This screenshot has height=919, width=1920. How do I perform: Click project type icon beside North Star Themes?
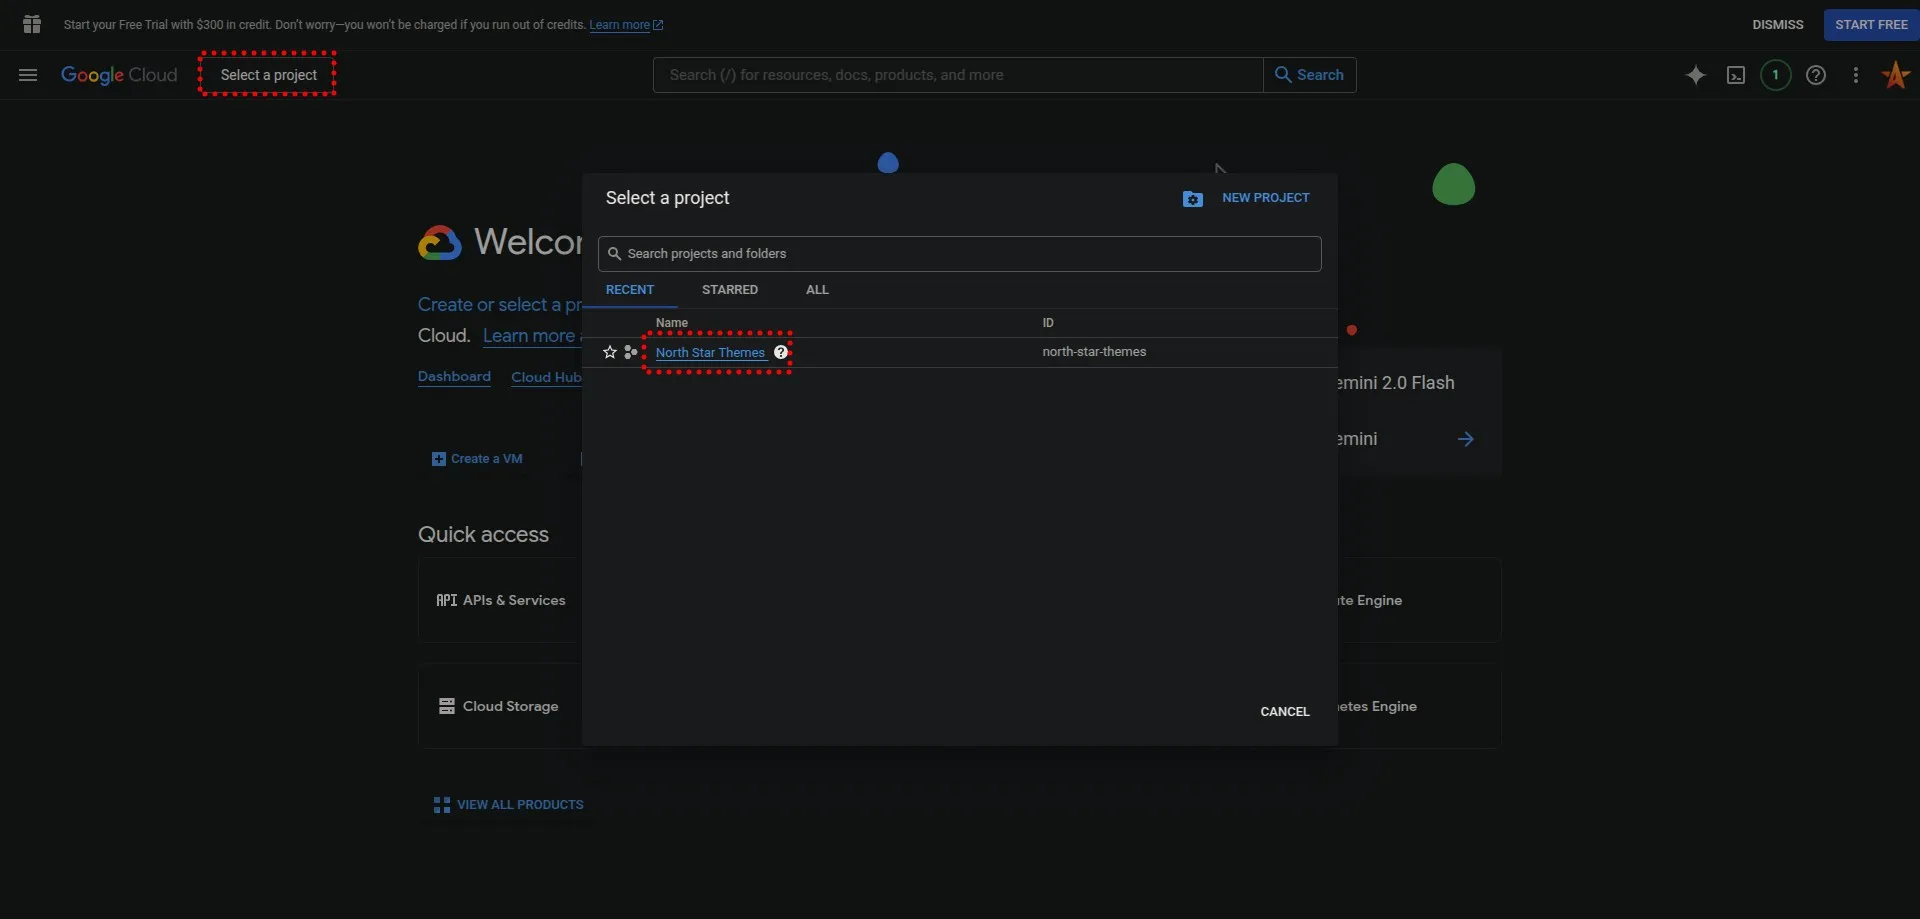(631, 352)
